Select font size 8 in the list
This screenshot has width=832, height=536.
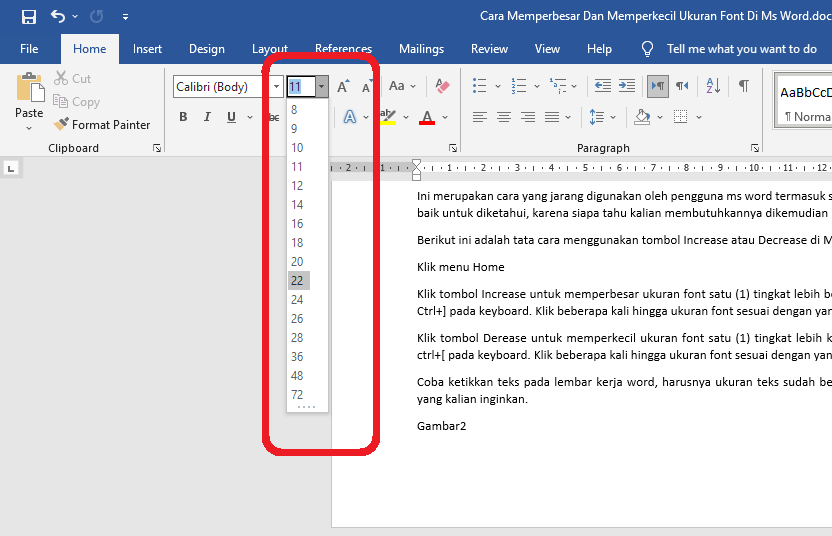coord(294,110)
